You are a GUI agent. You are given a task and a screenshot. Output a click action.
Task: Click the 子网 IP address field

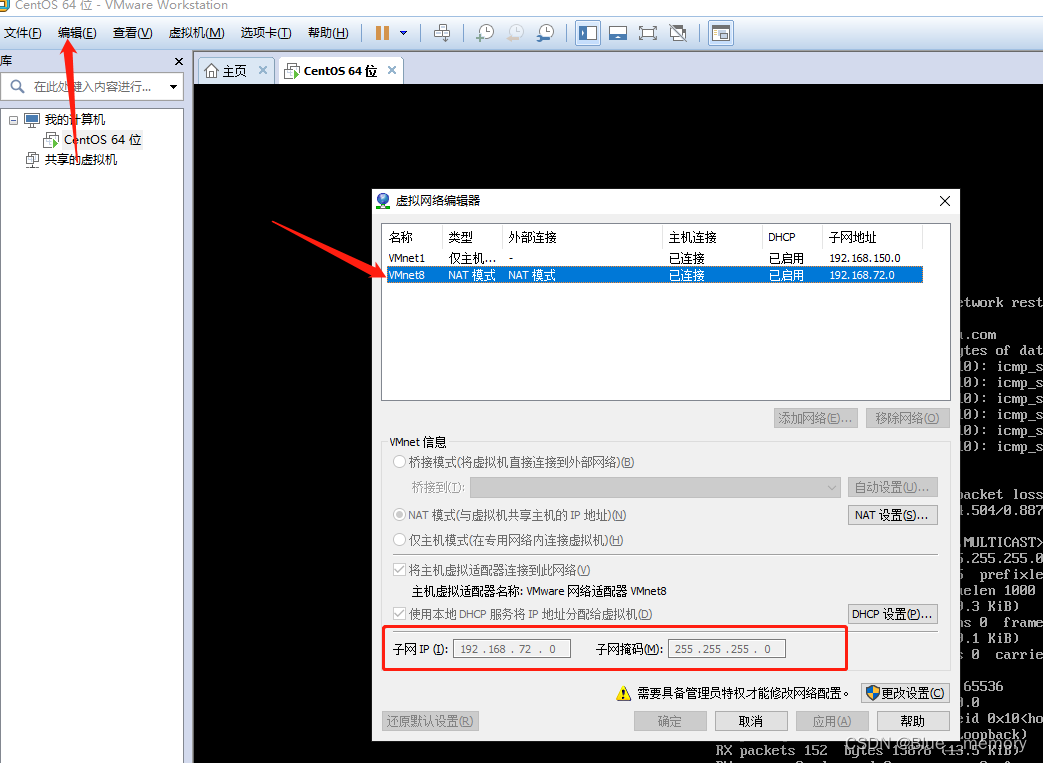click(512, 649)
